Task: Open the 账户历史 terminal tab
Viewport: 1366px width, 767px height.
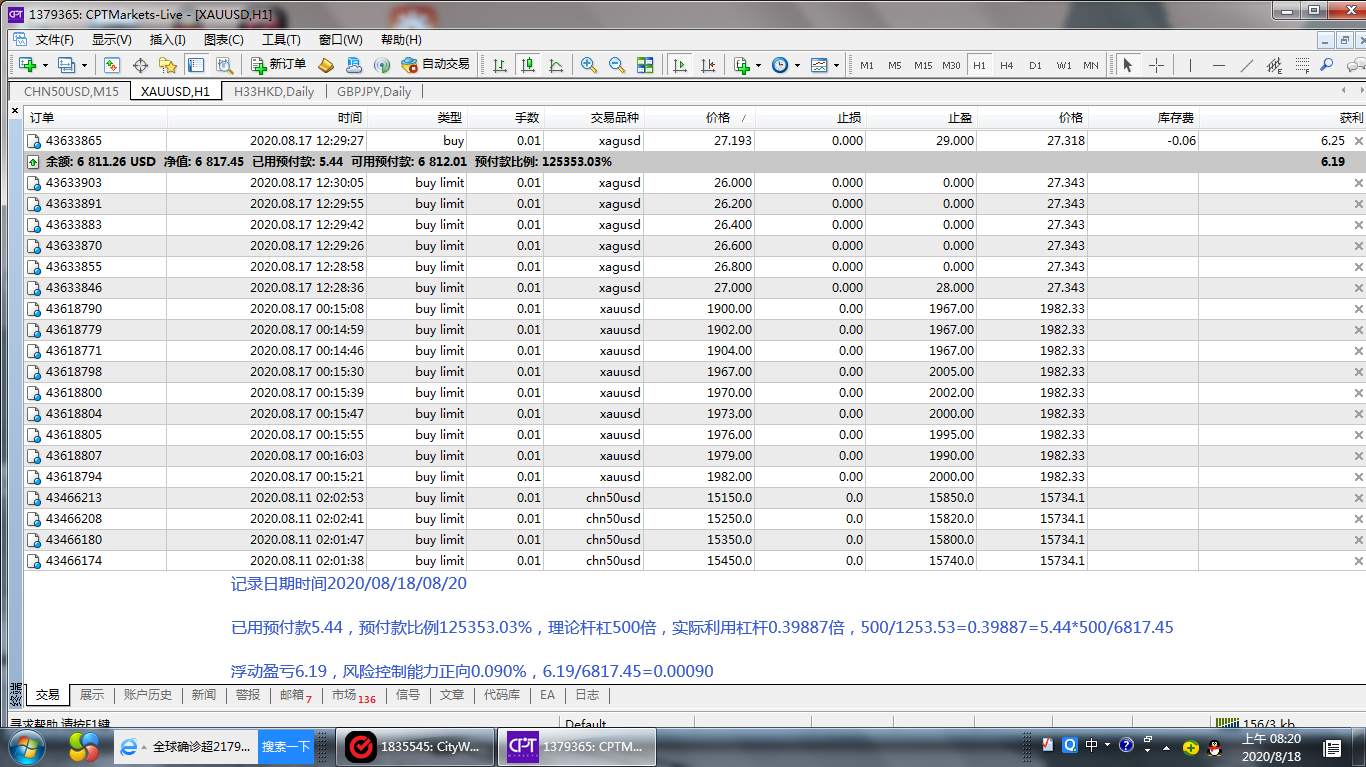Action: 148,695
